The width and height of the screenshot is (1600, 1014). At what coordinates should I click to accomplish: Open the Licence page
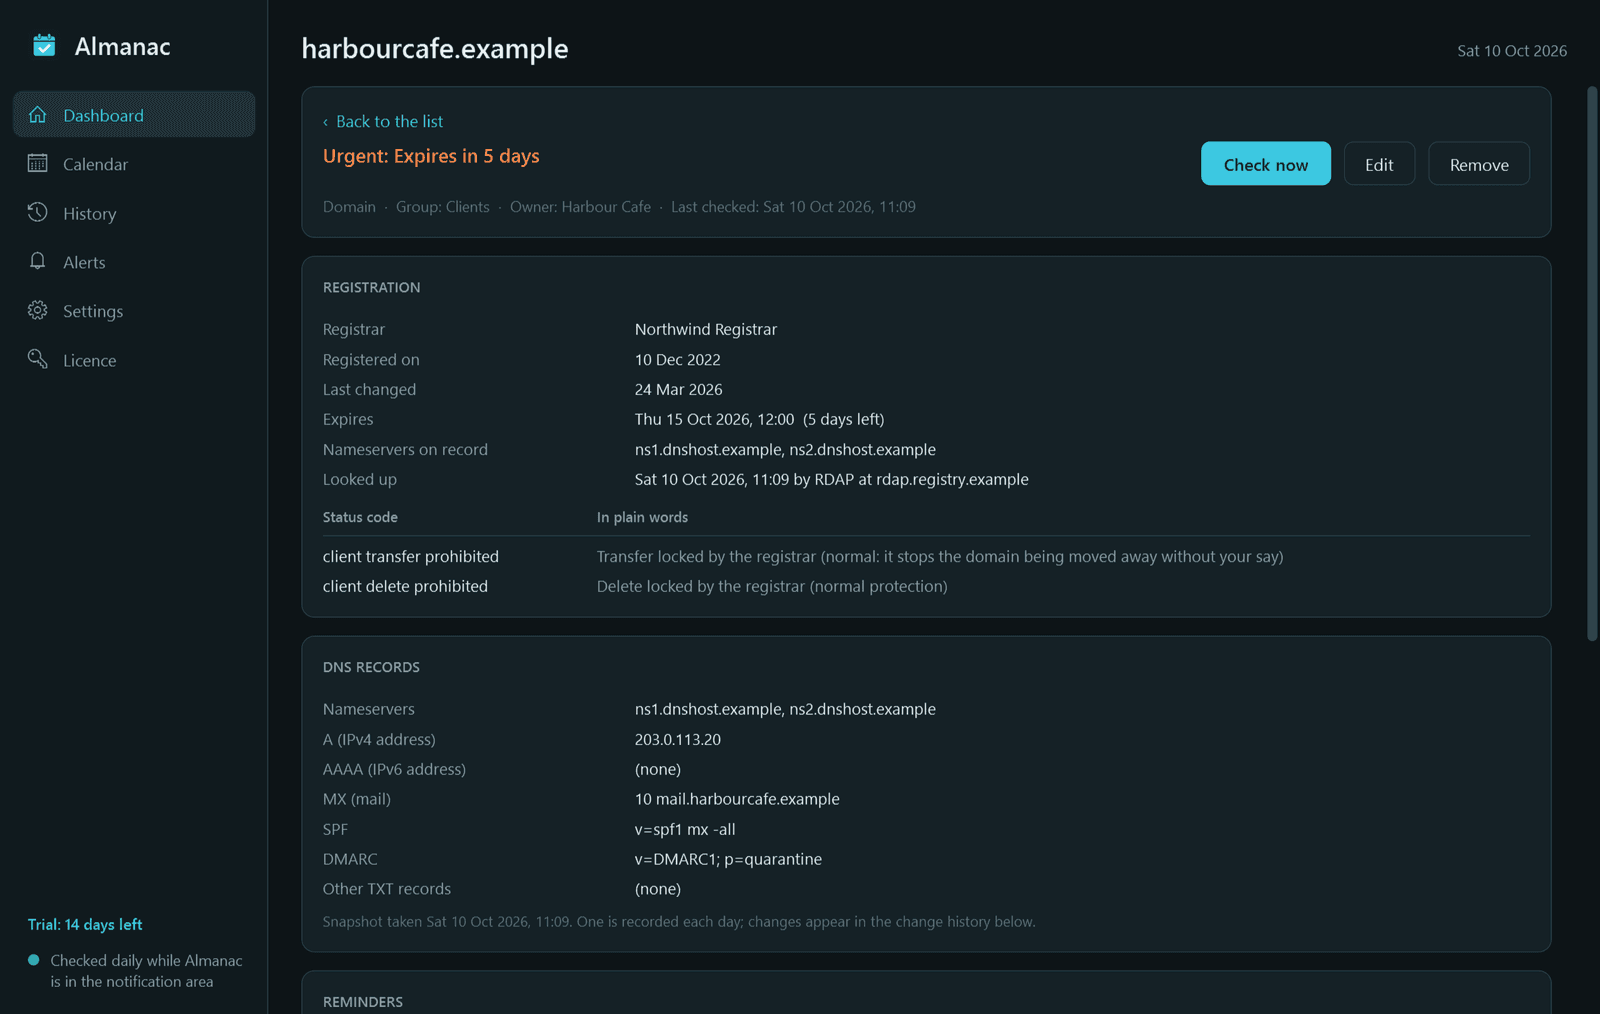(134, 360)
